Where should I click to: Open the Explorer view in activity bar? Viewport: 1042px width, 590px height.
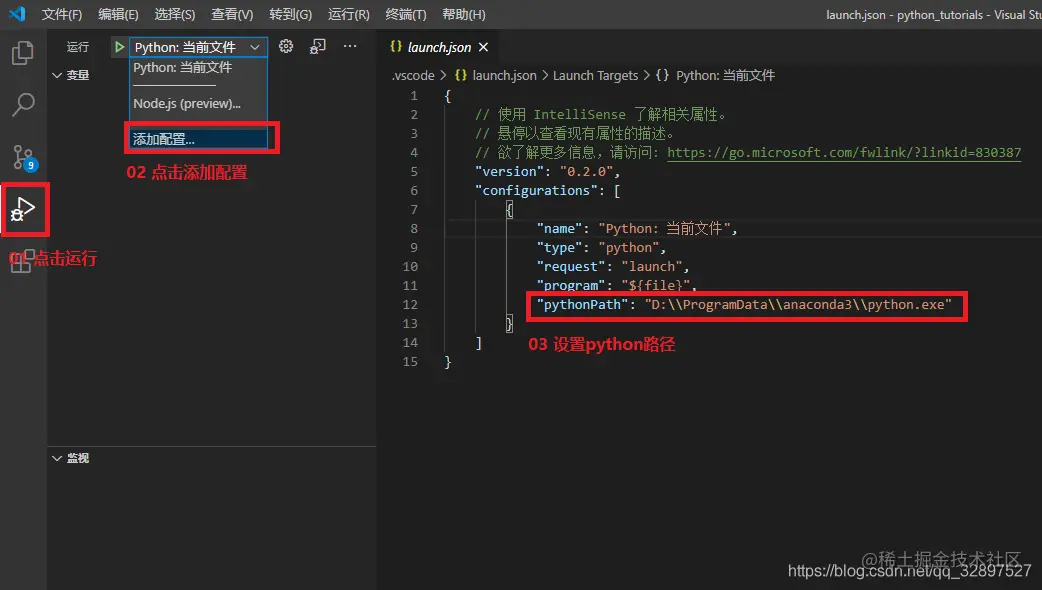click(23, 53)
